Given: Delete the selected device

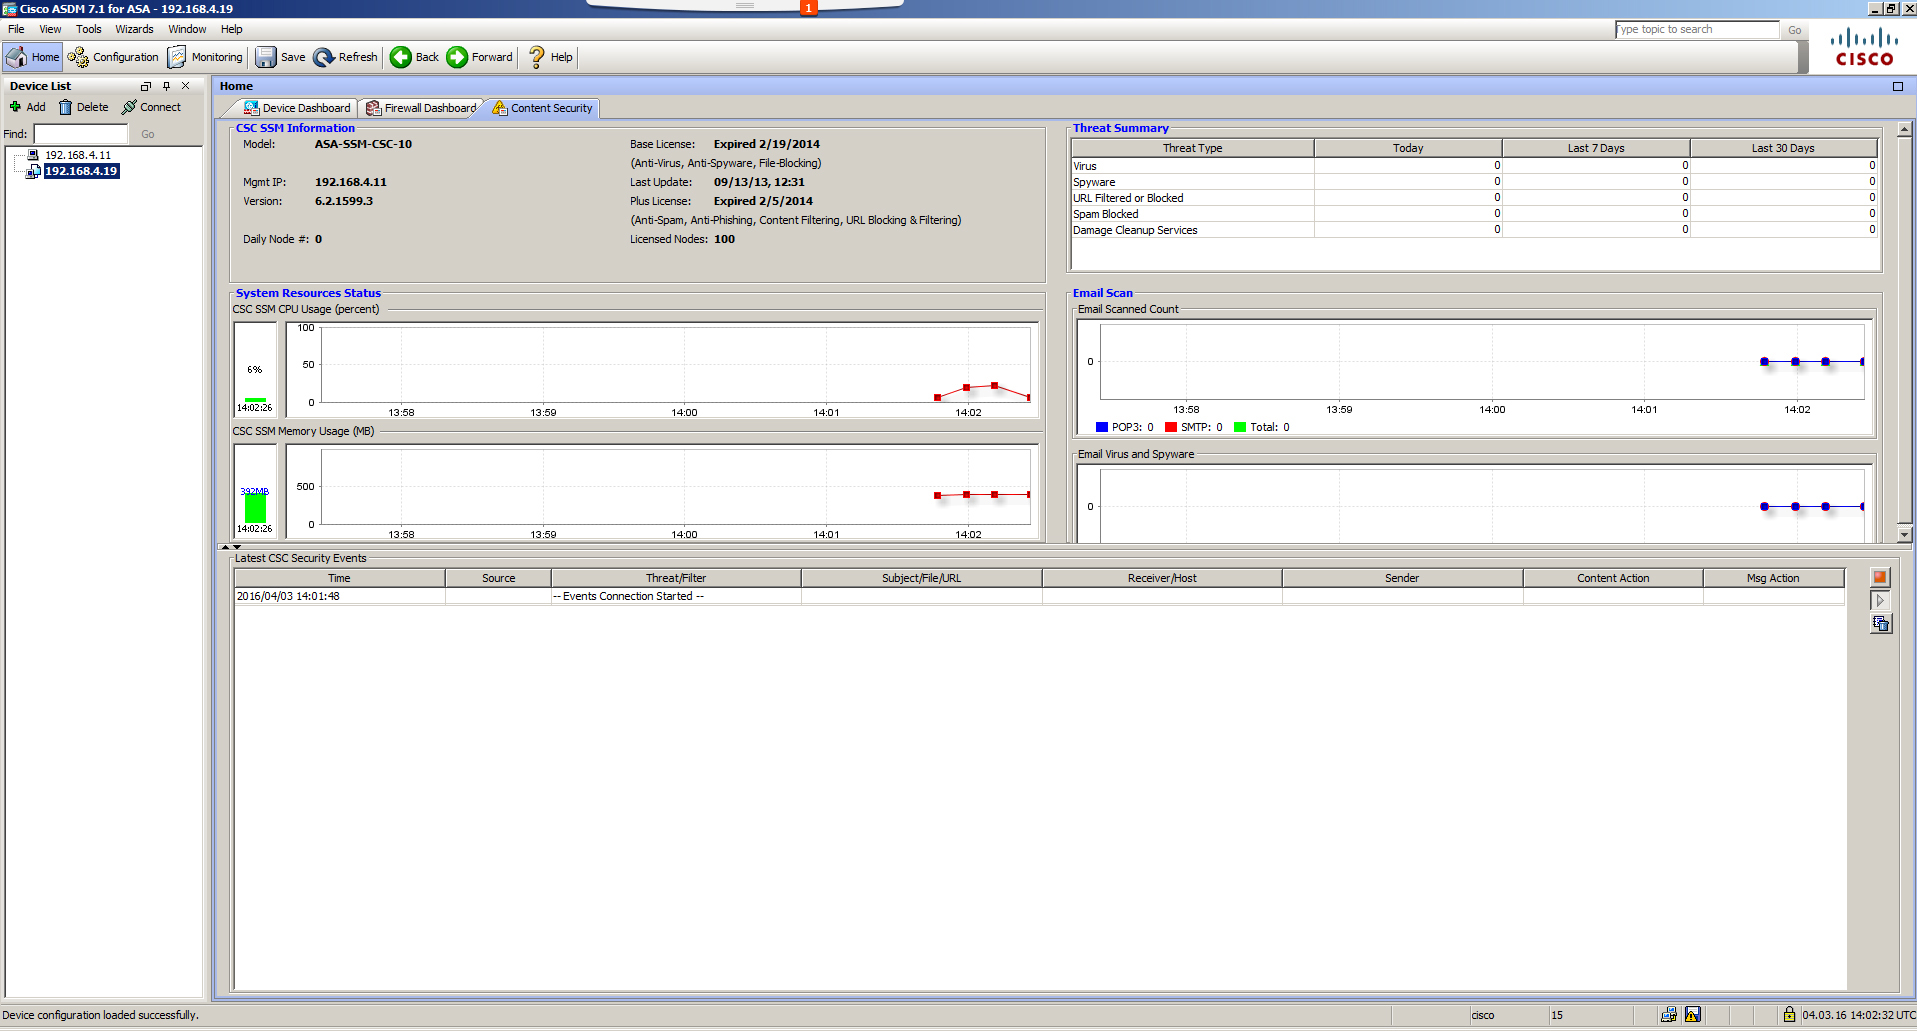Looking at the screenshot, I should [84, 107].
